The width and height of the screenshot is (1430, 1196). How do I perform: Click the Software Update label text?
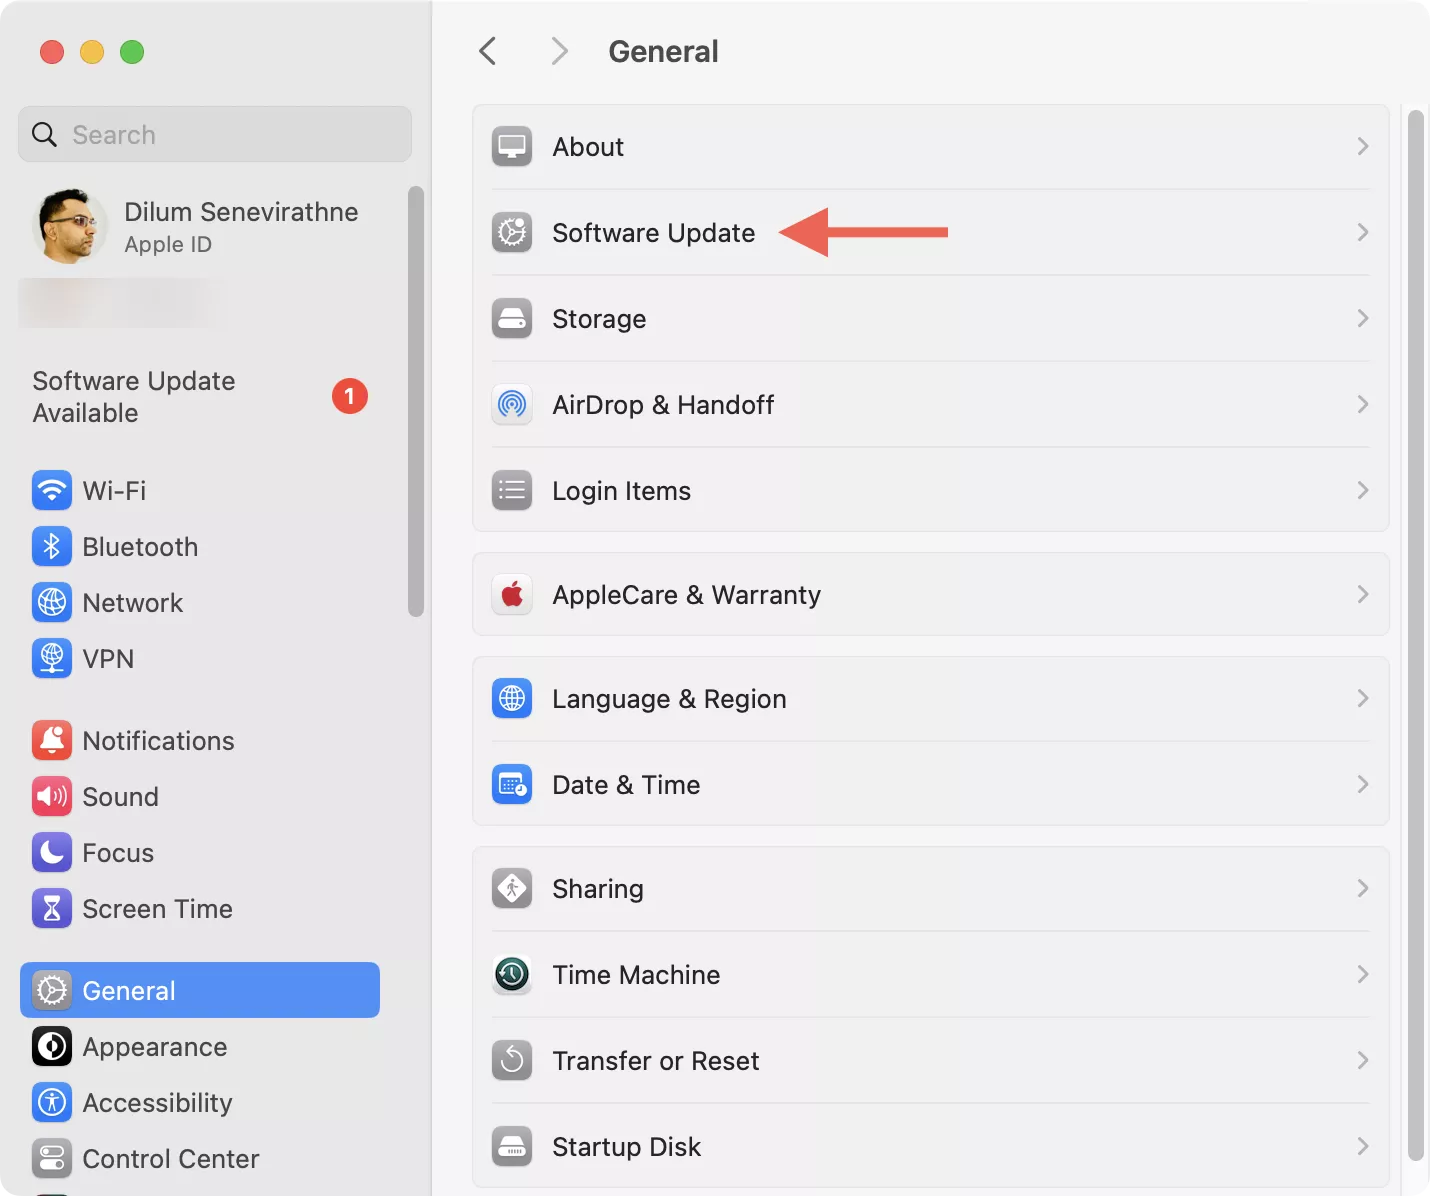coord(654,233)
